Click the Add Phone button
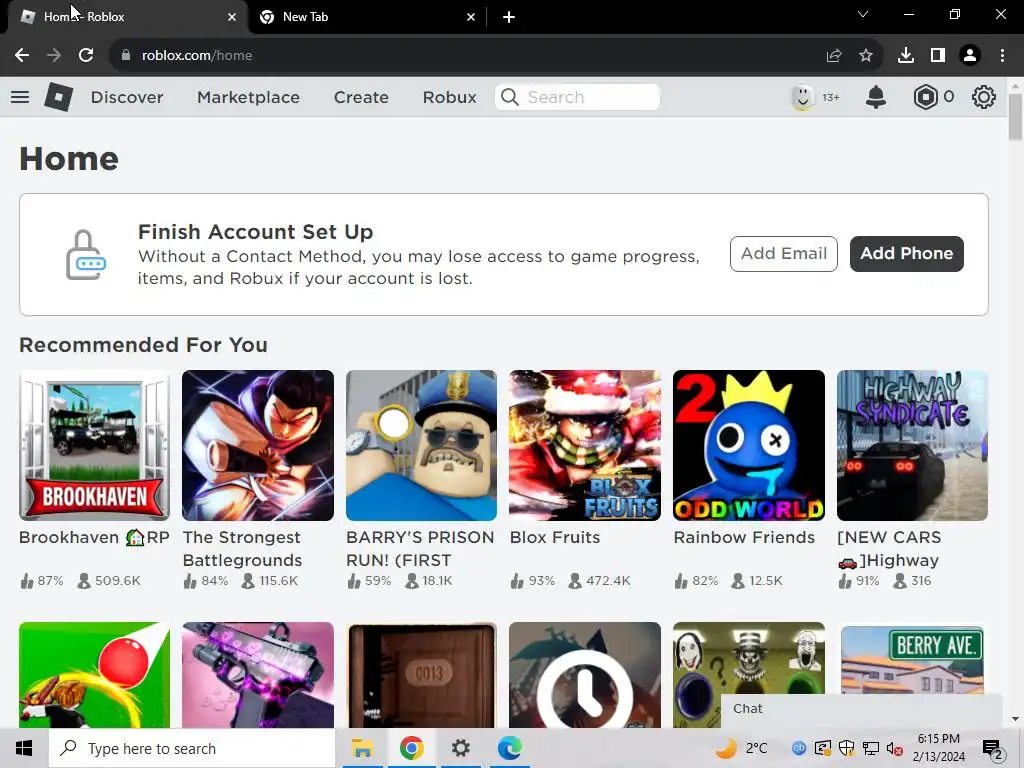The image size is (1024, 768). (x=906, y=253)
